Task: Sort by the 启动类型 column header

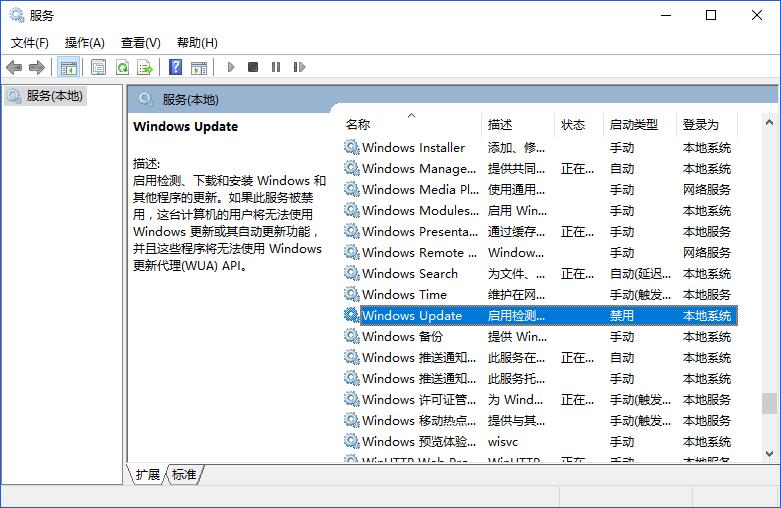Action: pyautogui.click(x=640, y=125)
